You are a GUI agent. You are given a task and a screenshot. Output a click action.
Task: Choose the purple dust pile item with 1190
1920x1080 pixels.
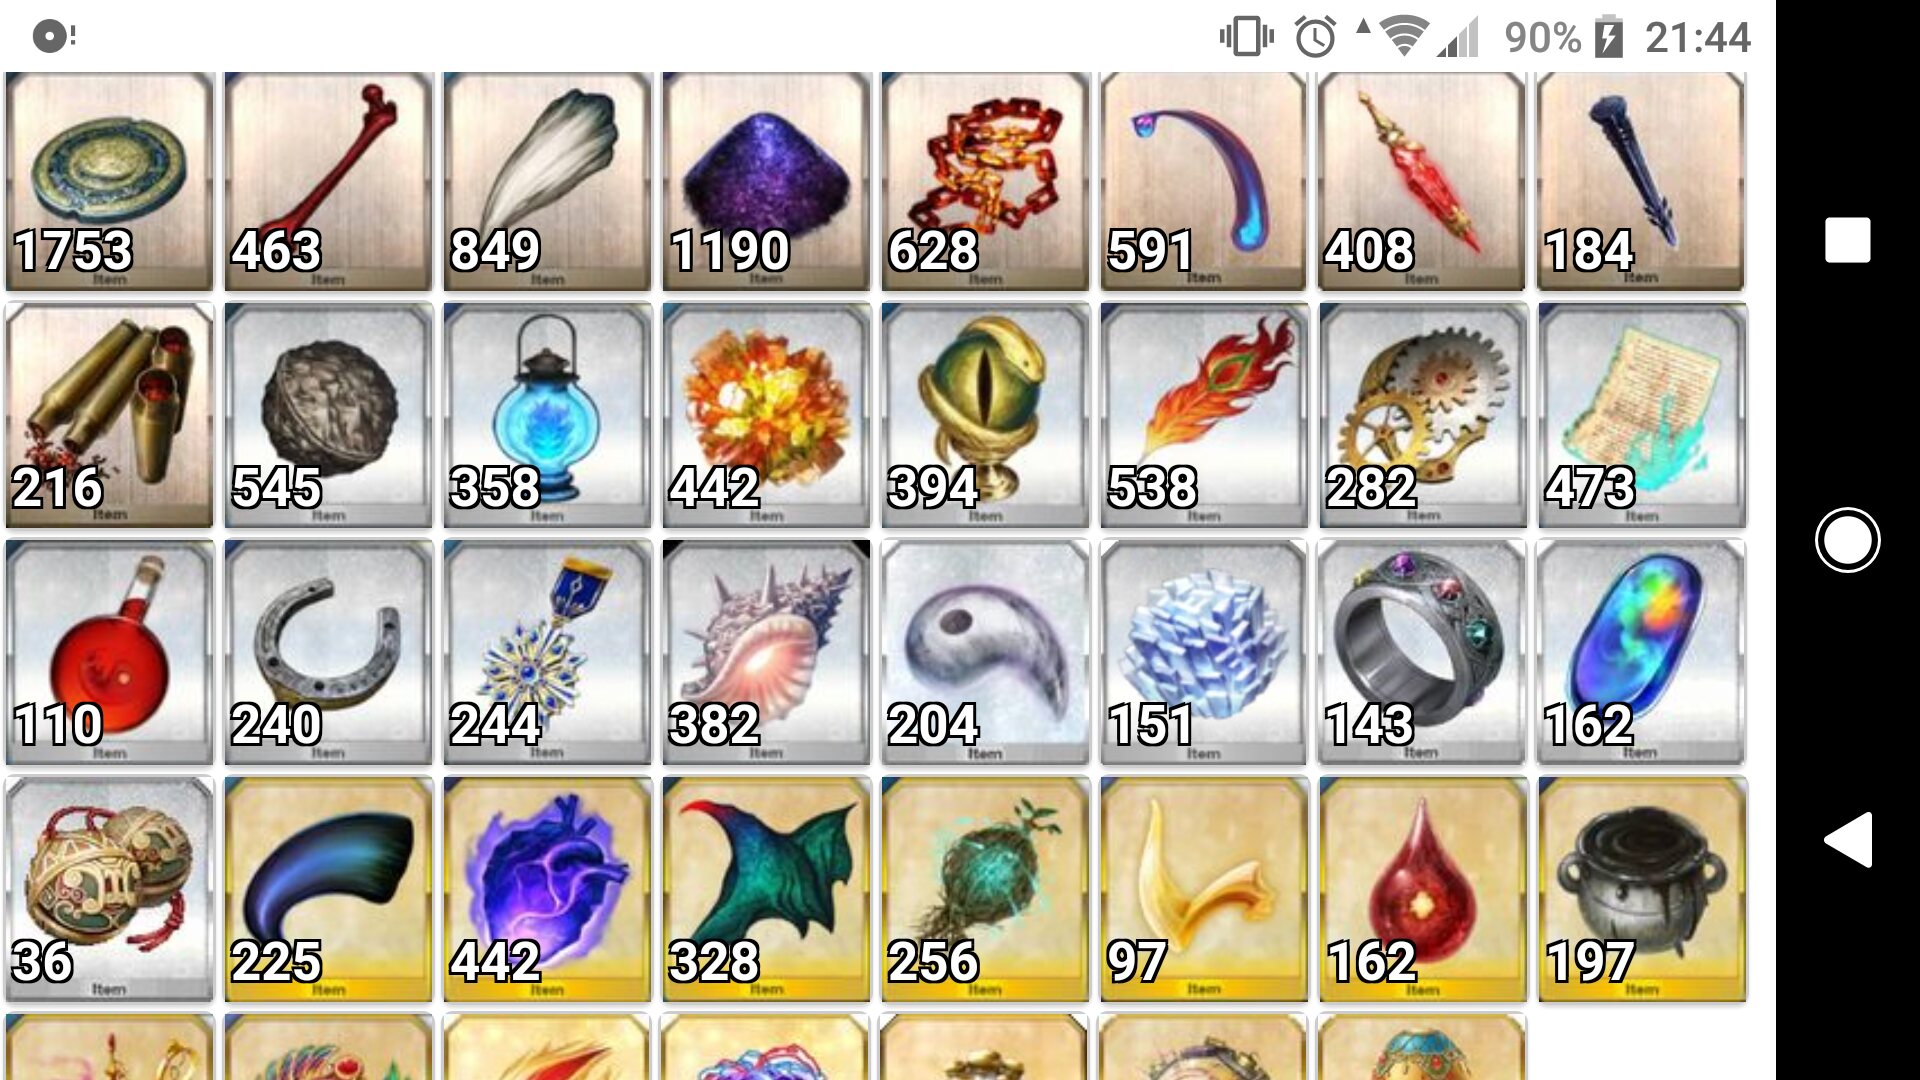tap(766, 181)
